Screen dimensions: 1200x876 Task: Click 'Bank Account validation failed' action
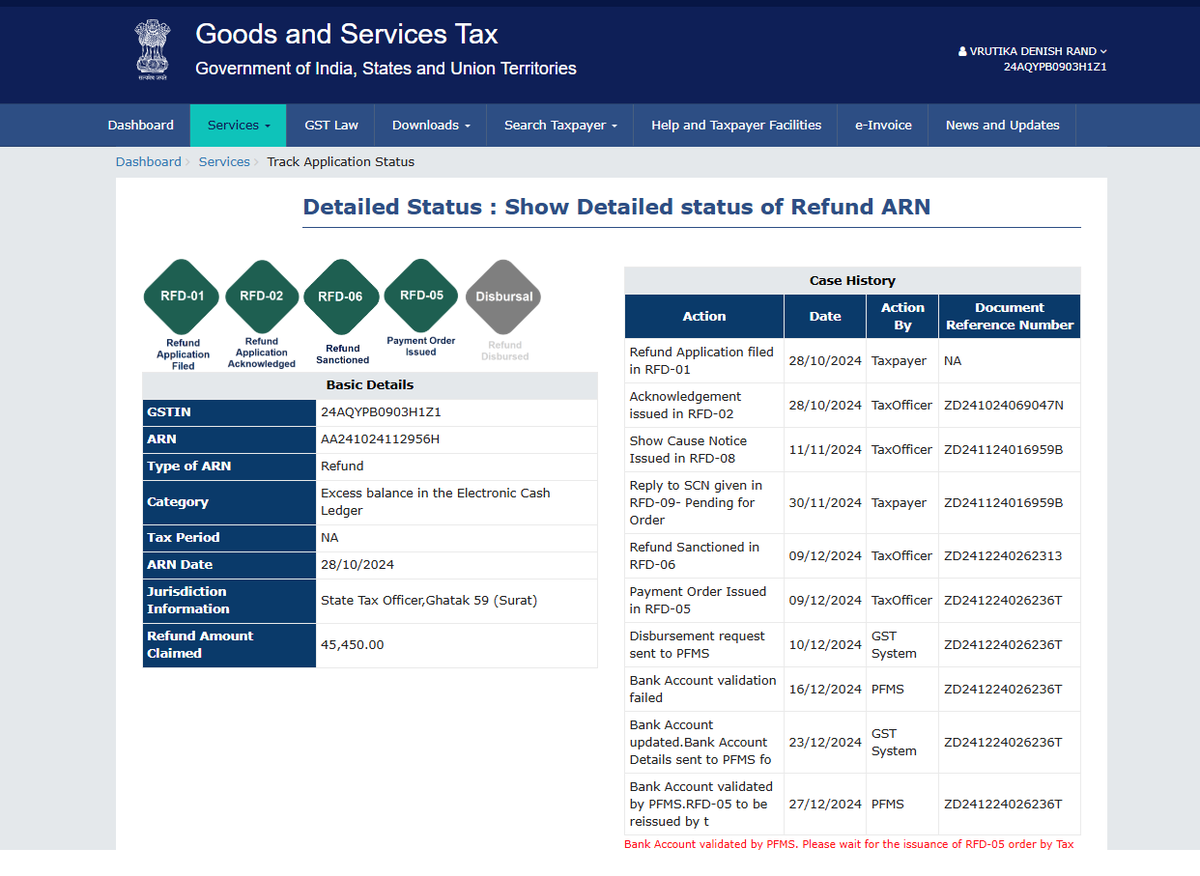coord(702,689)
